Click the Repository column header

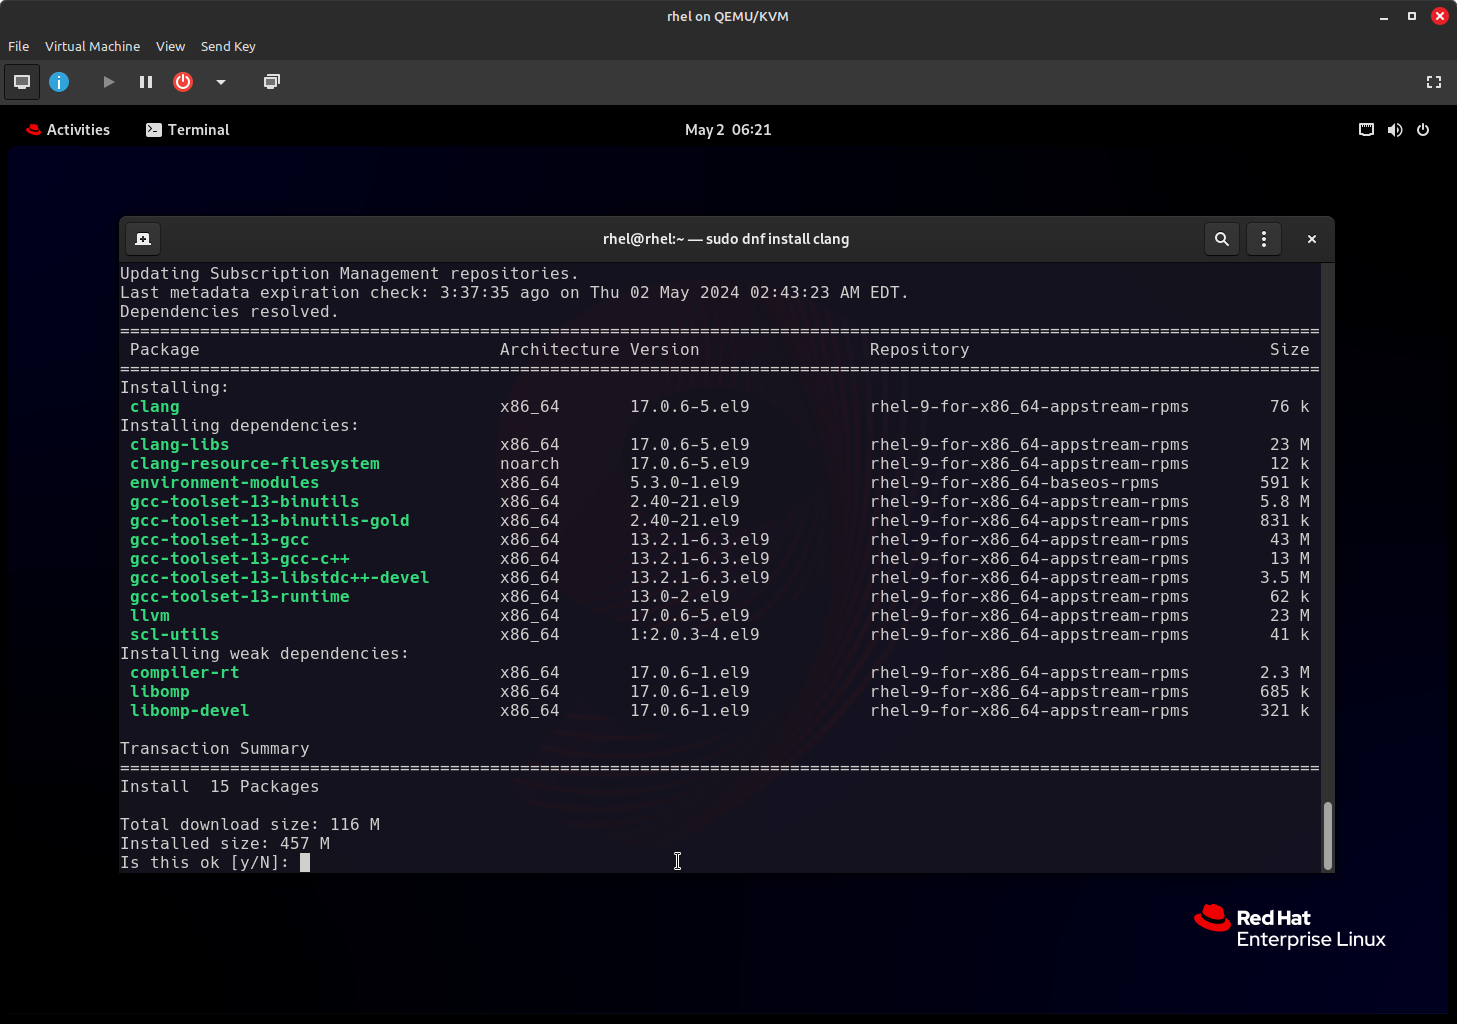[x=920, y=350]
